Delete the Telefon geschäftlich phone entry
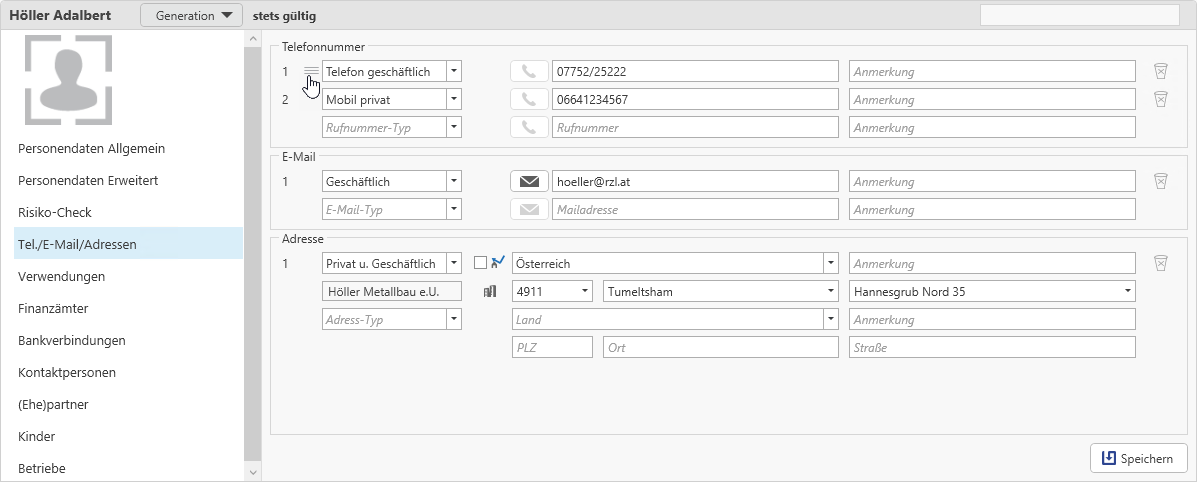The width and height of the screenshot is (1197, 482). (x=1160, y=71)
